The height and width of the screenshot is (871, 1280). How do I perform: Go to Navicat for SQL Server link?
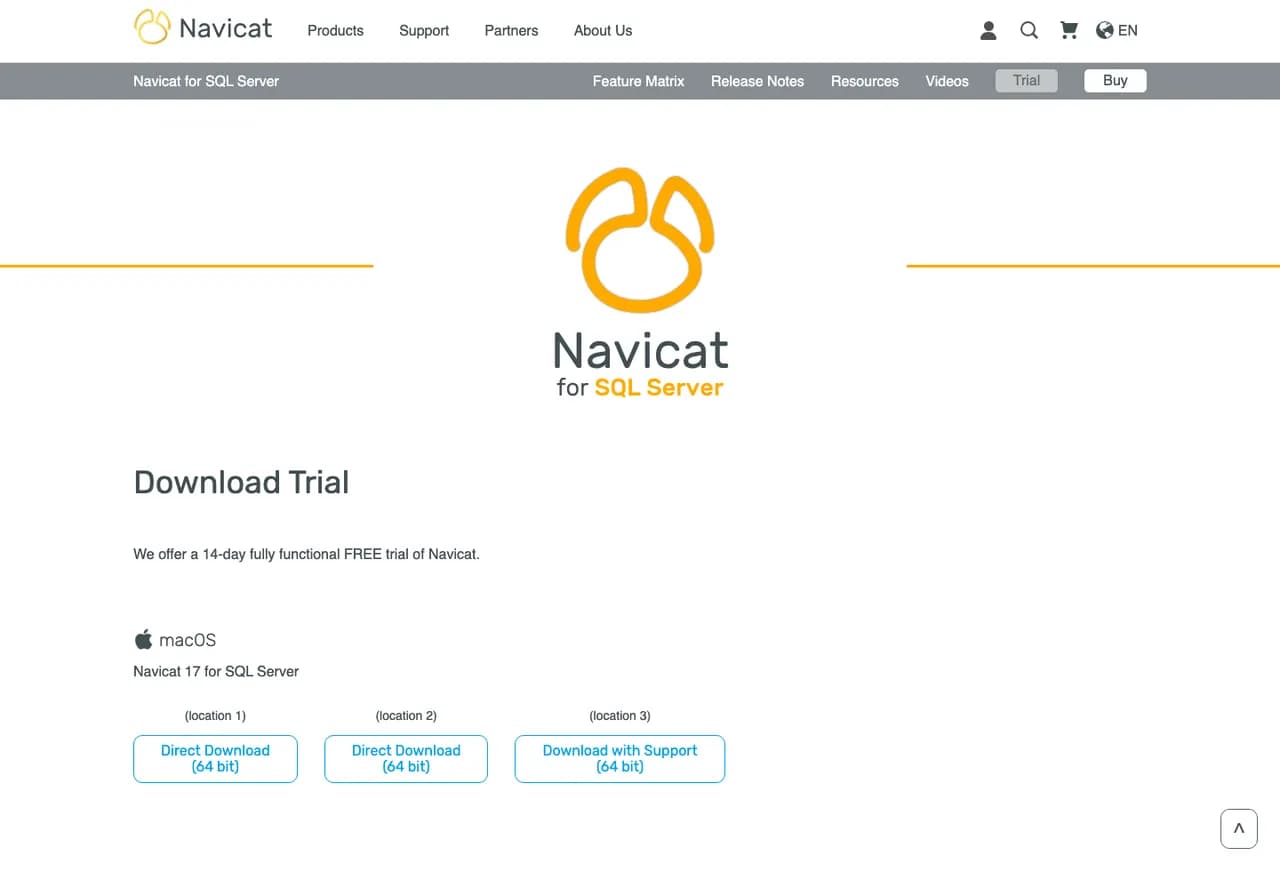point(206,81)
